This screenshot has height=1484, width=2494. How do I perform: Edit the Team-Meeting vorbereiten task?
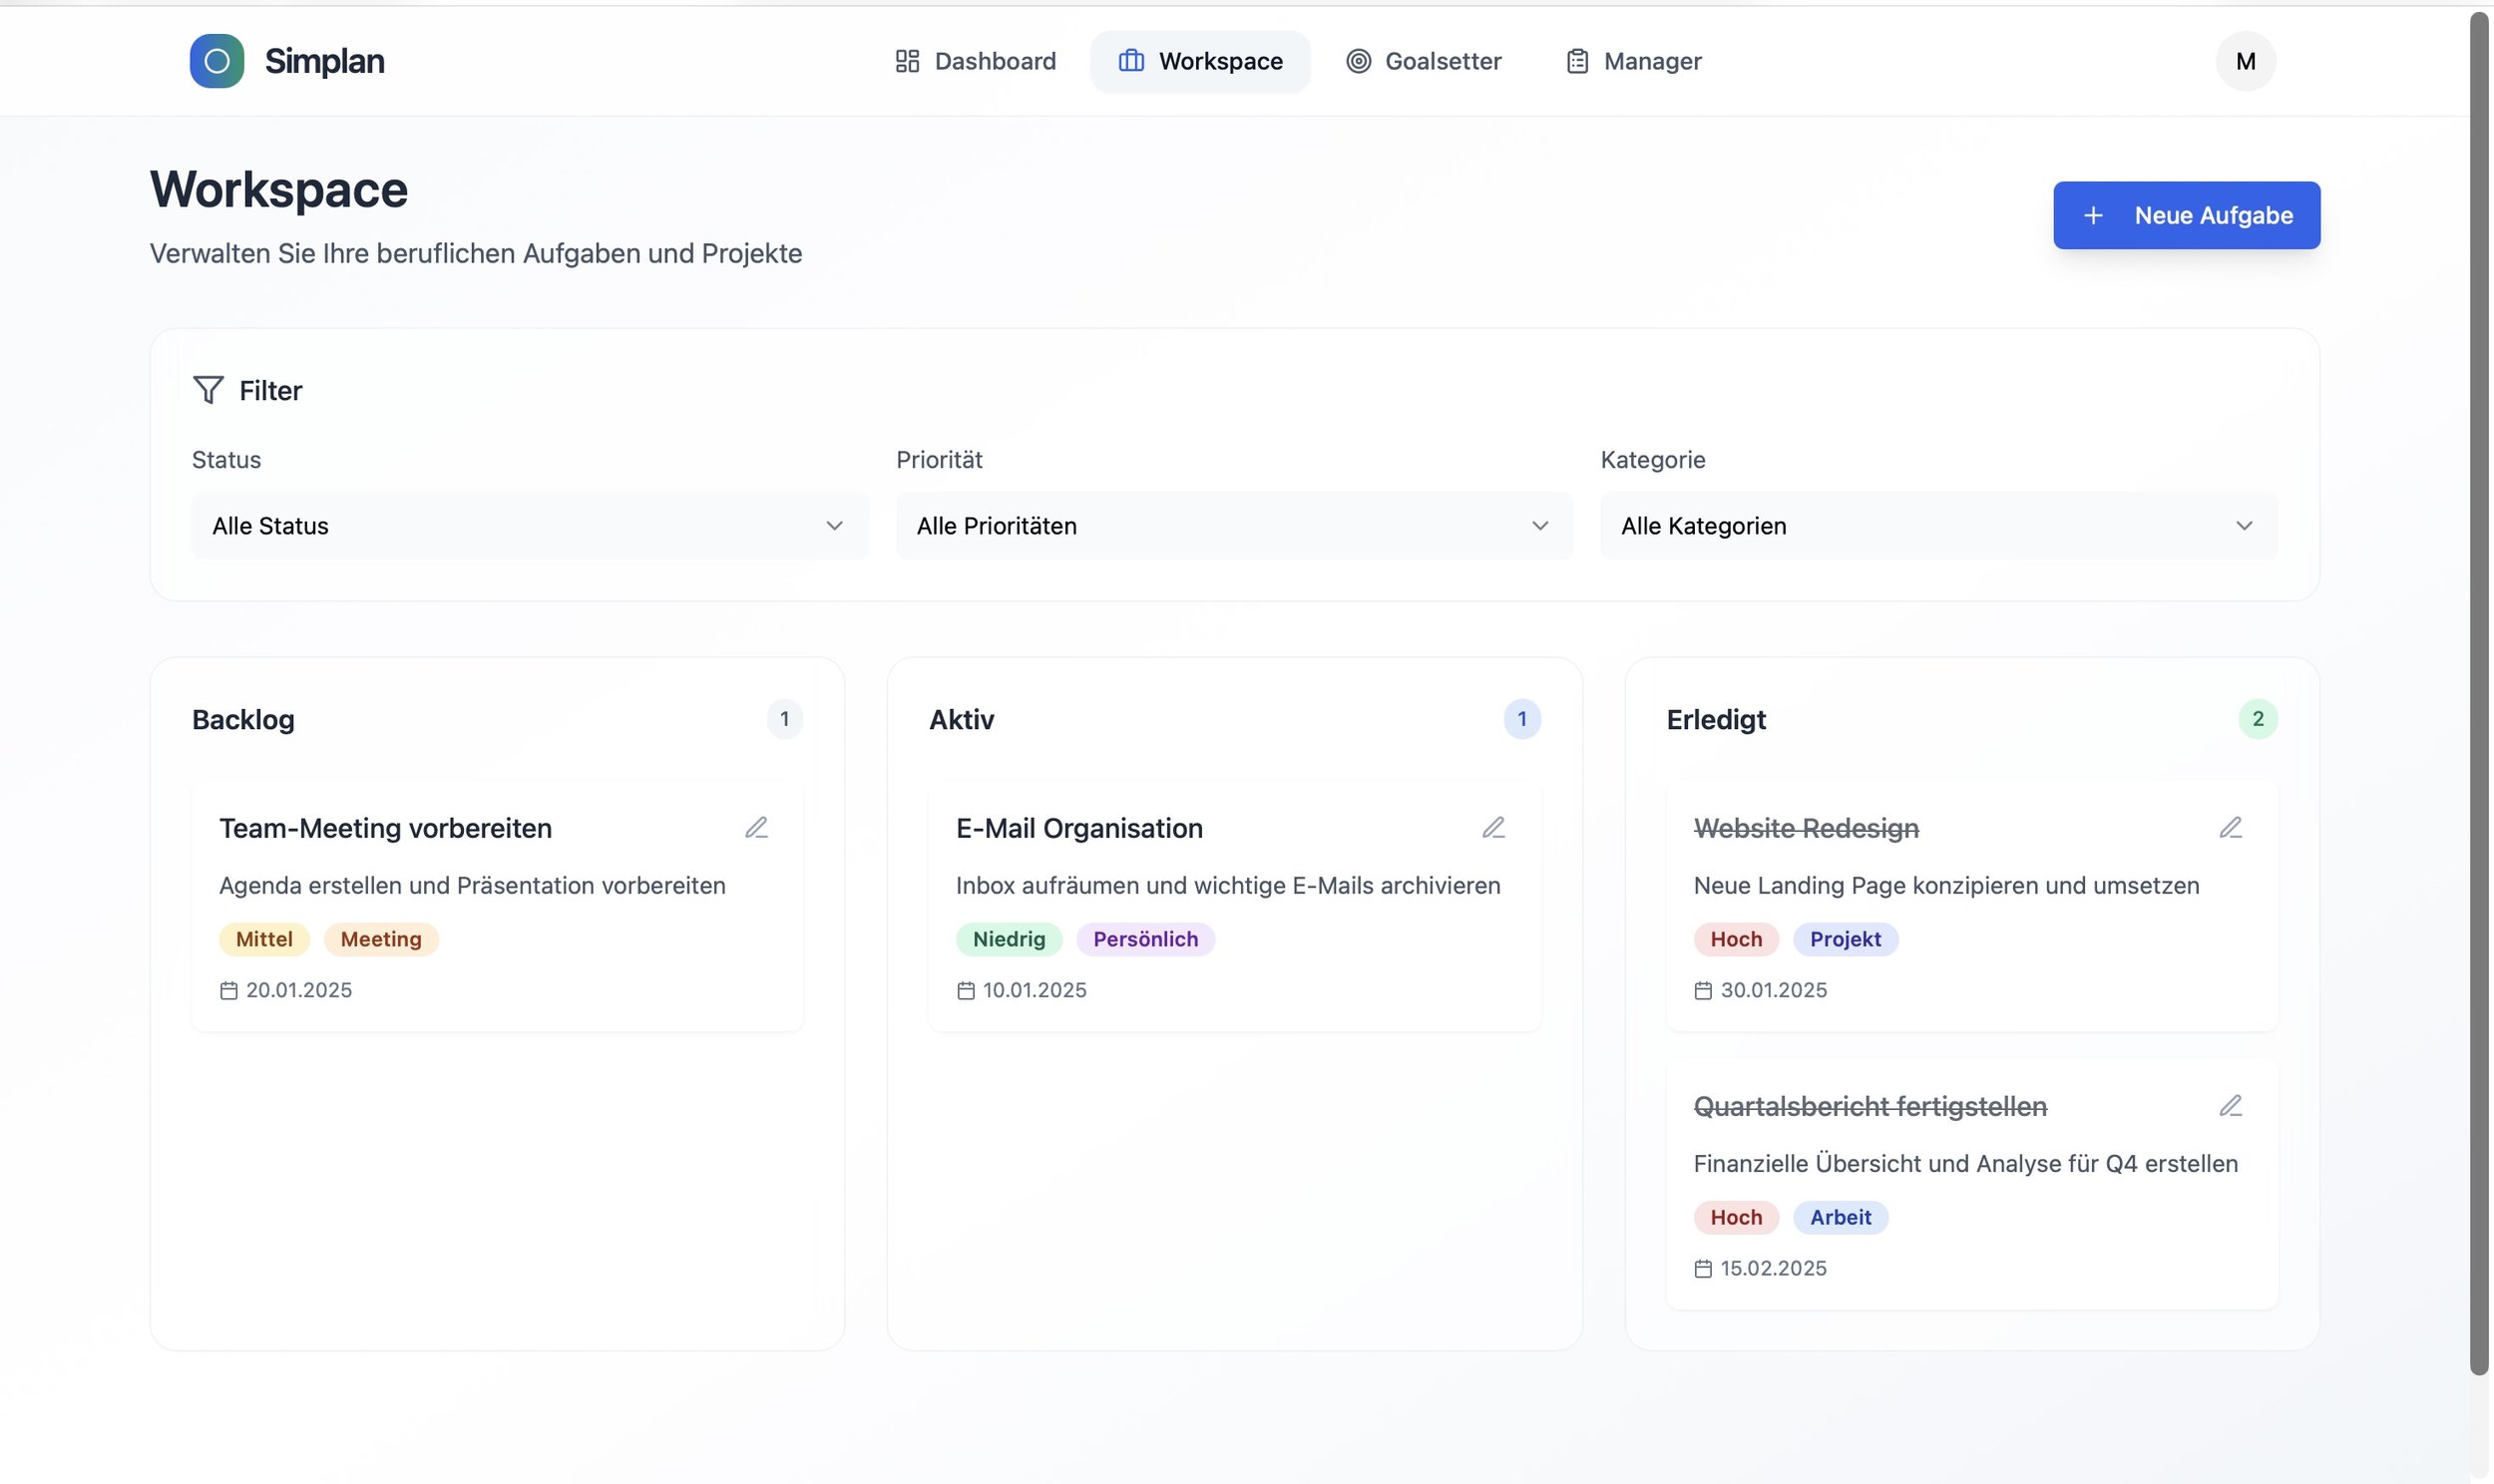coord(757,826)
